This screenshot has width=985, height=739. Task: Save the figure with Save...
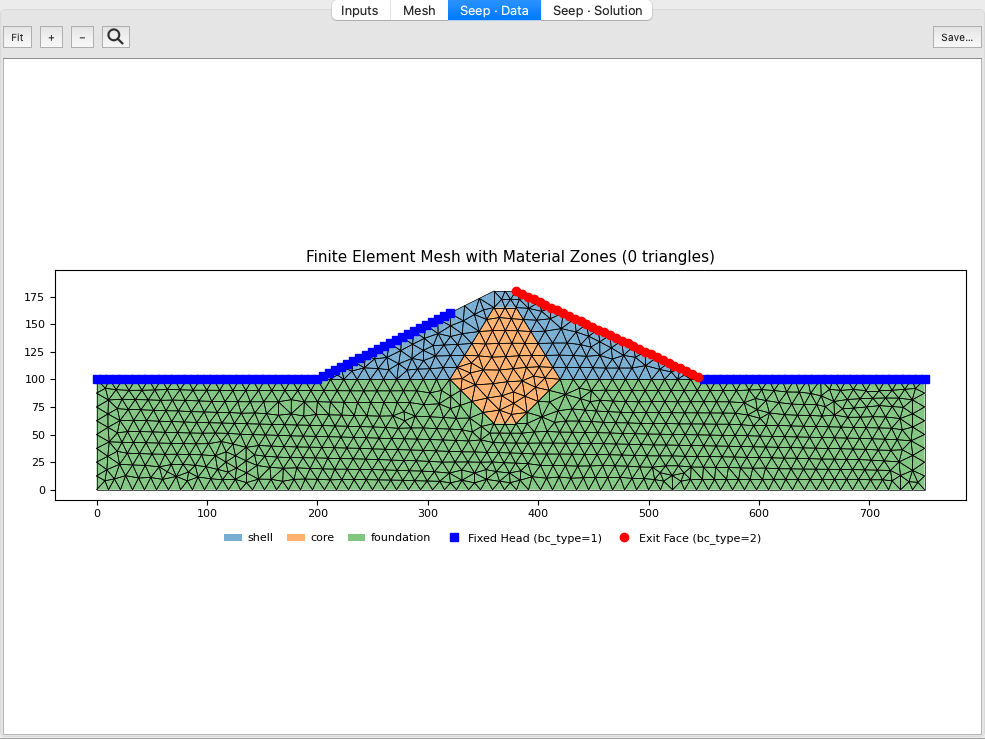tap(957, 37)
